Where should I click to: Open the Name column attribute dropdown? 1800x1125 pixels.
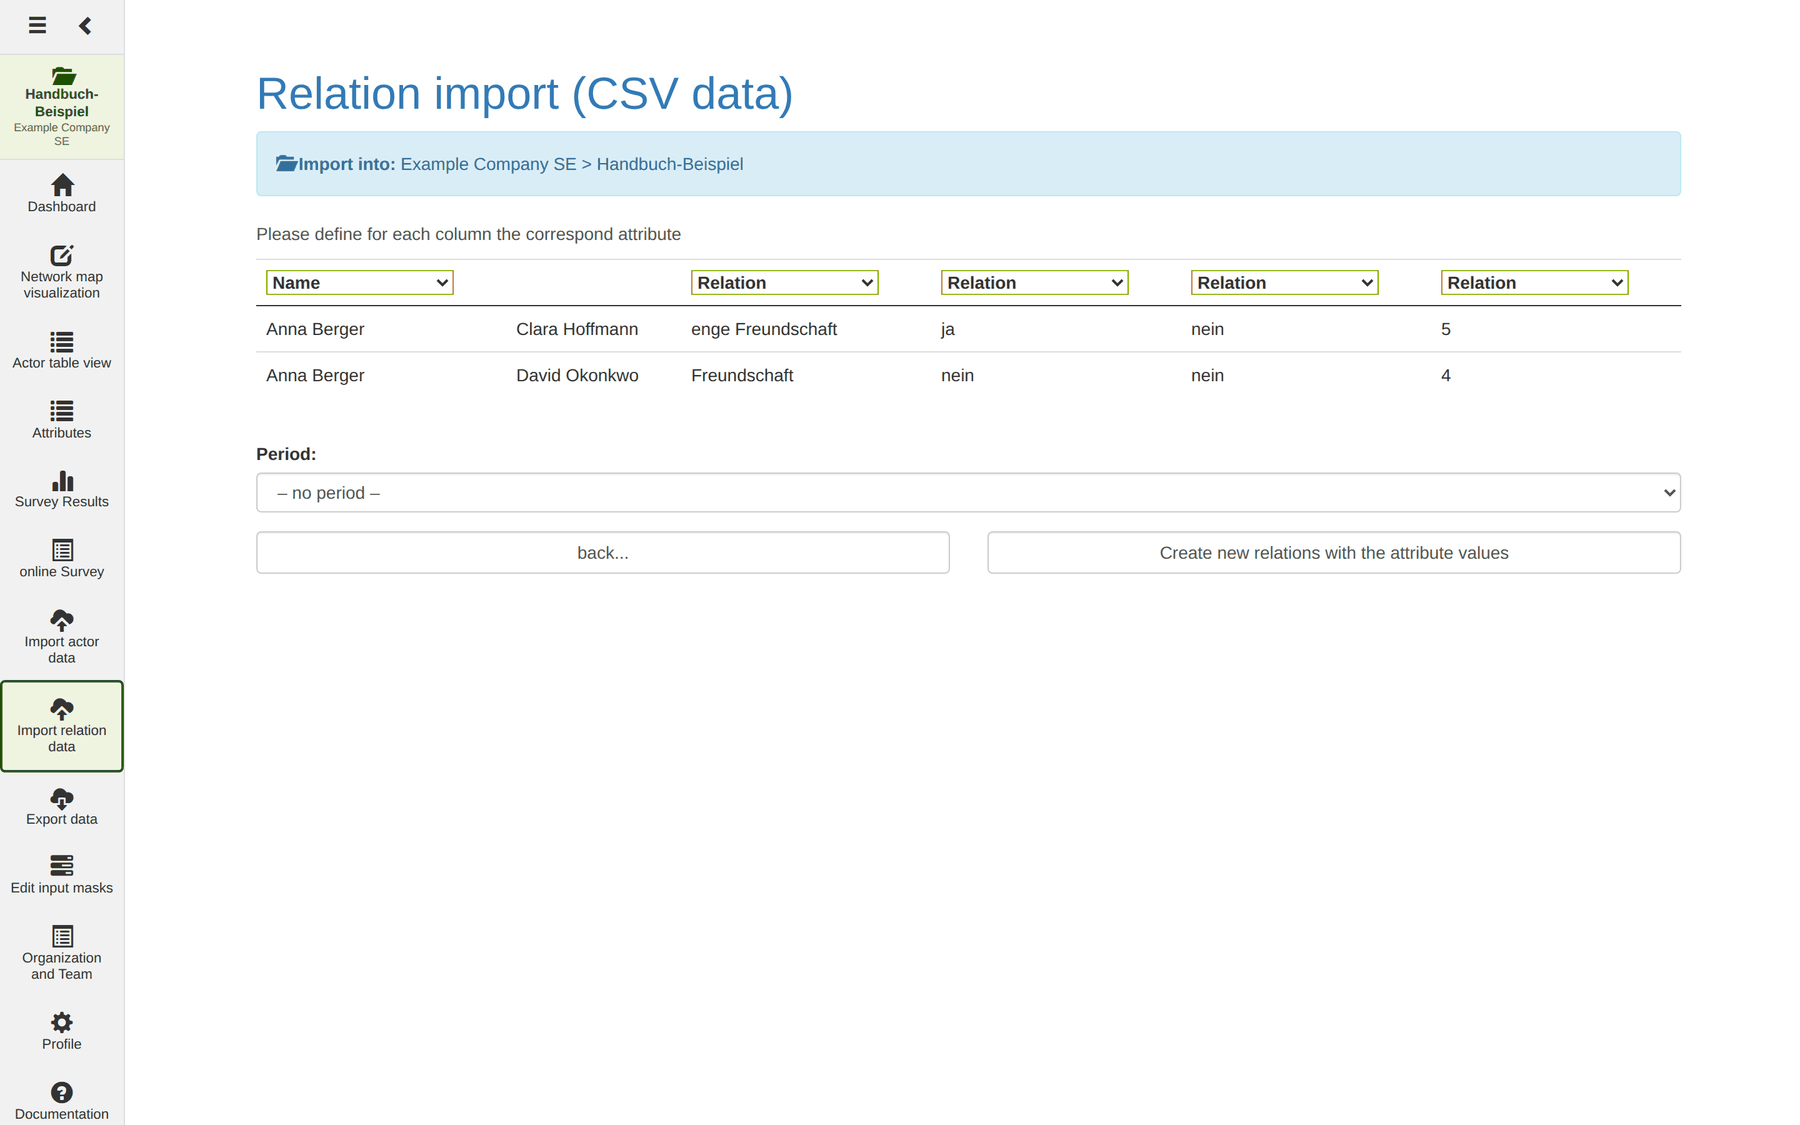(360, 283)
